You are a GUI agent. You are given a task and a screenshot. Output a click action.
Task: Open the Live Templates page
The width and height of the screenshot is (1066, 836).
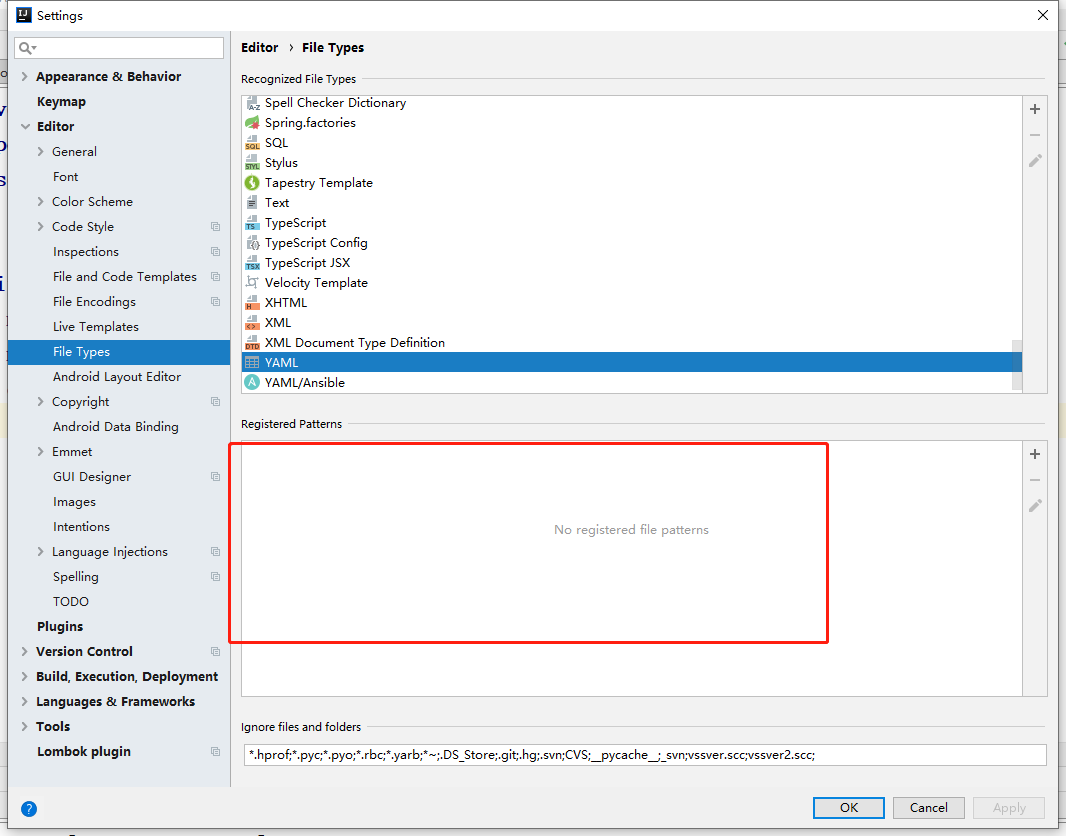pos(96,327)
